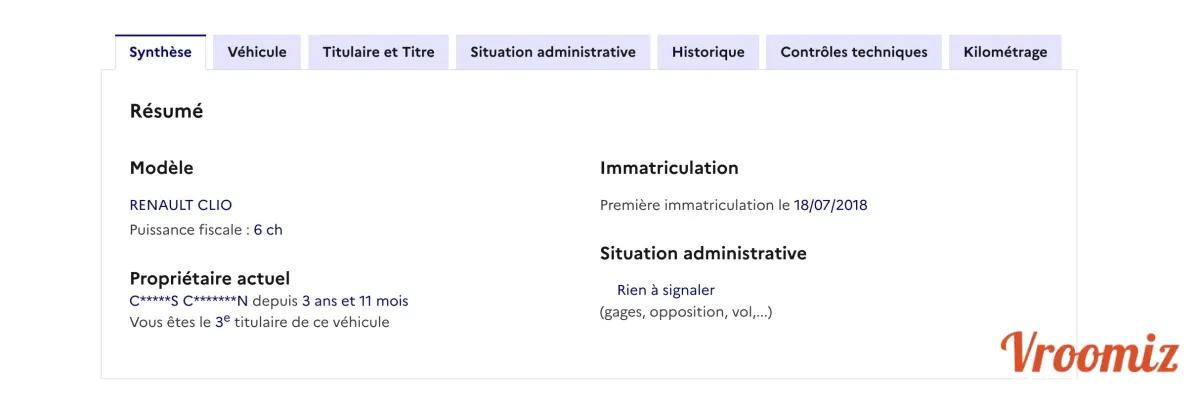Open the Historique tab

click(708, 52)
